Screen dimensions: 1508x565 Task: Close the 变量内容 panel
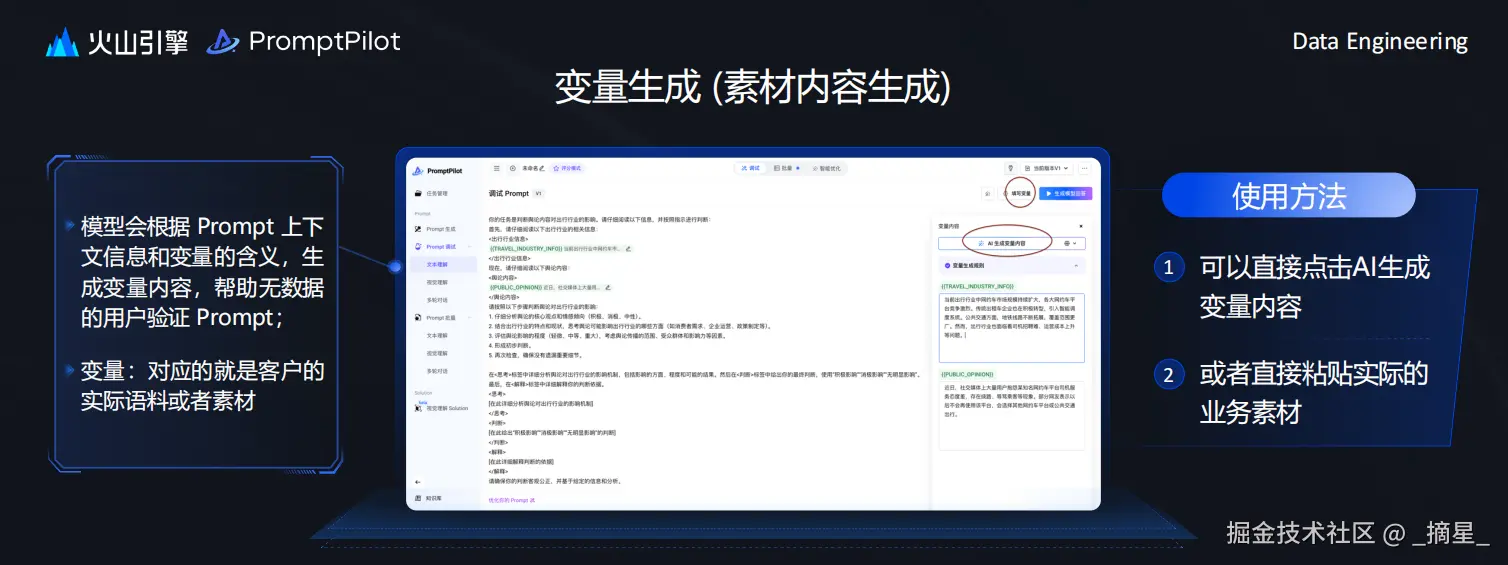(1081, 227)
